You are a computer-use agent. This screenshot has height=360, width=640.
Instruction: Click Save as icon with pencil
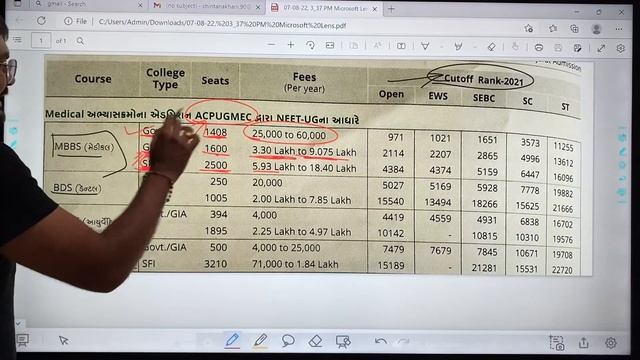pos(577,48)
